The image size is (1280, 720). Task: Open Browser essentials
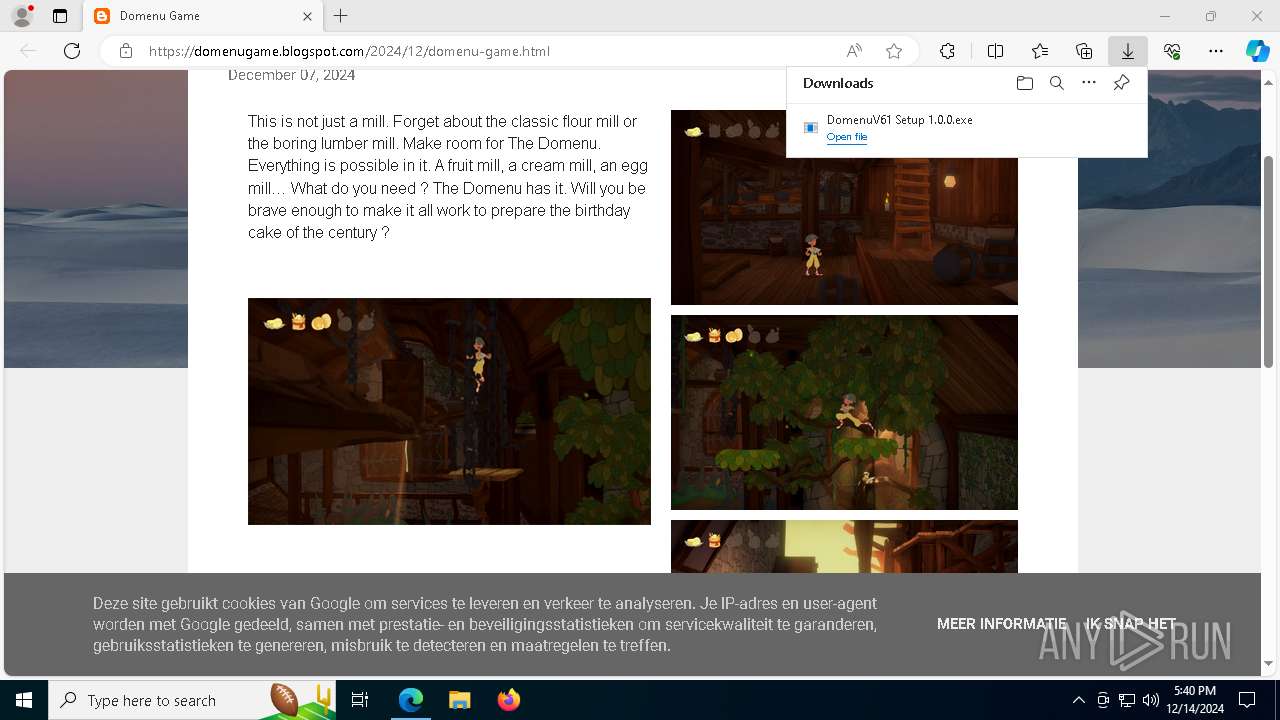point(1172,51)
